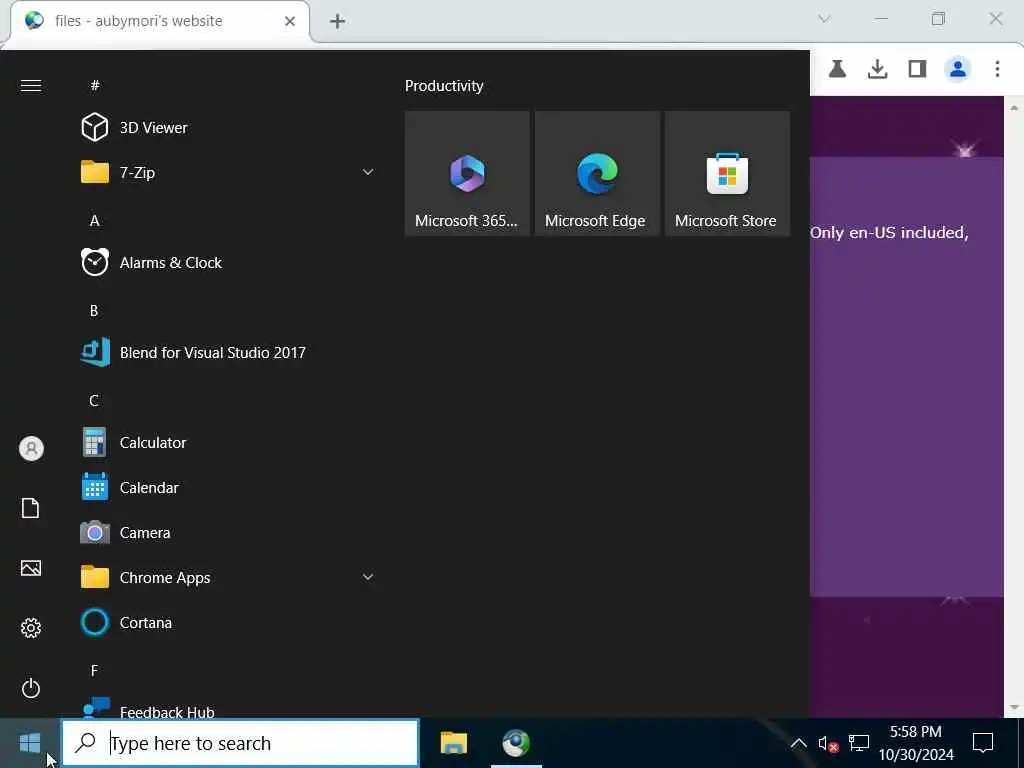The height and width of the screenshot is (768, 1024).
Task: Open the Calendar app
Action: (229, 488)
